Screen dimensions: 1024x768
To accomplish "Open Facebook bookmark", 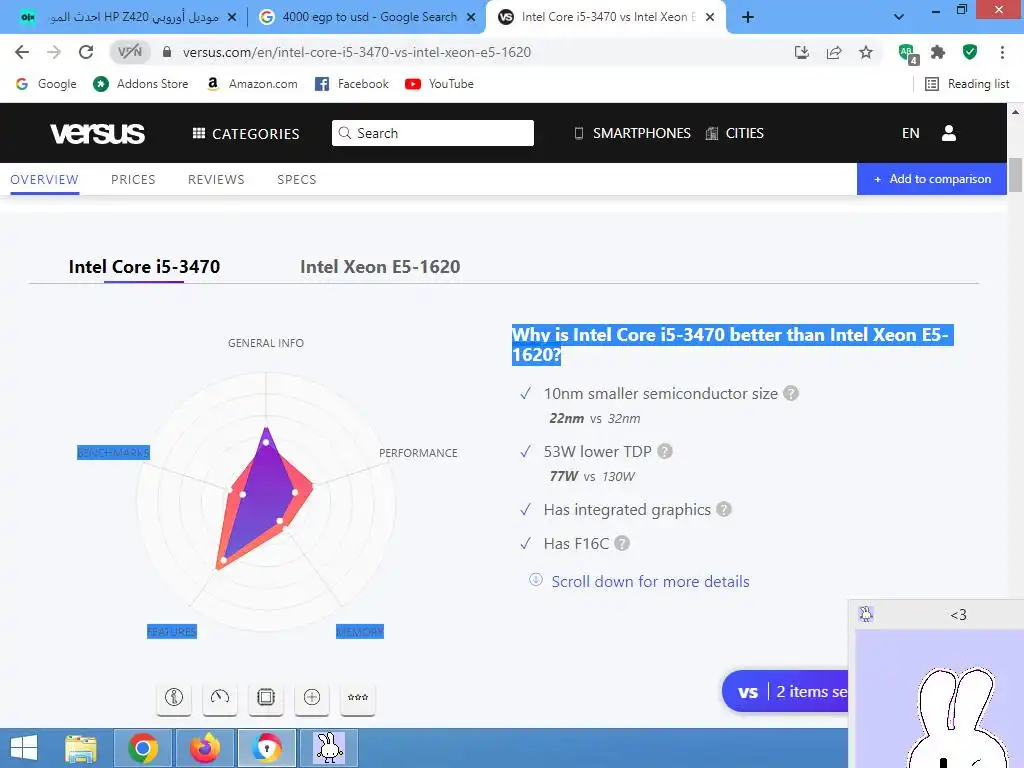I will click(351, 84).
